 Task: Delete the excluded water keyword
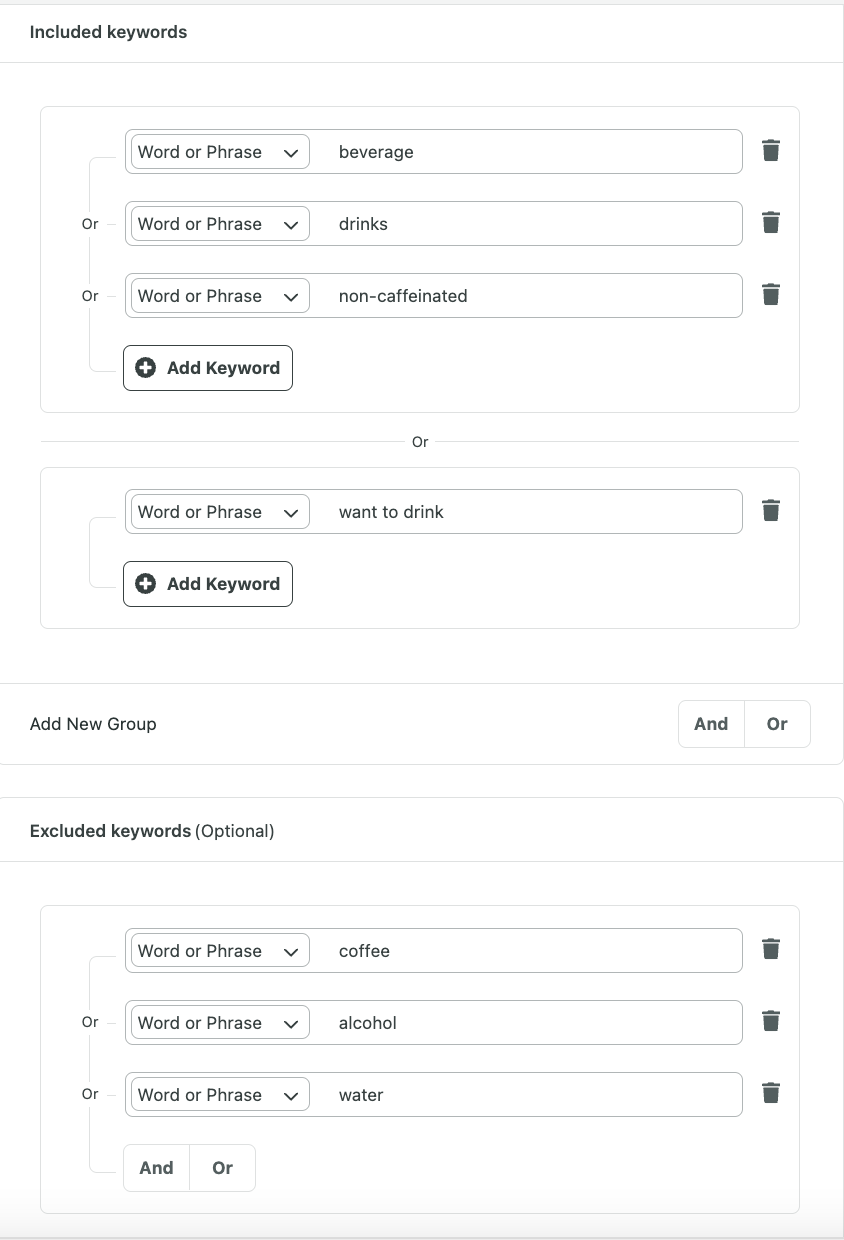point(771,1093)
